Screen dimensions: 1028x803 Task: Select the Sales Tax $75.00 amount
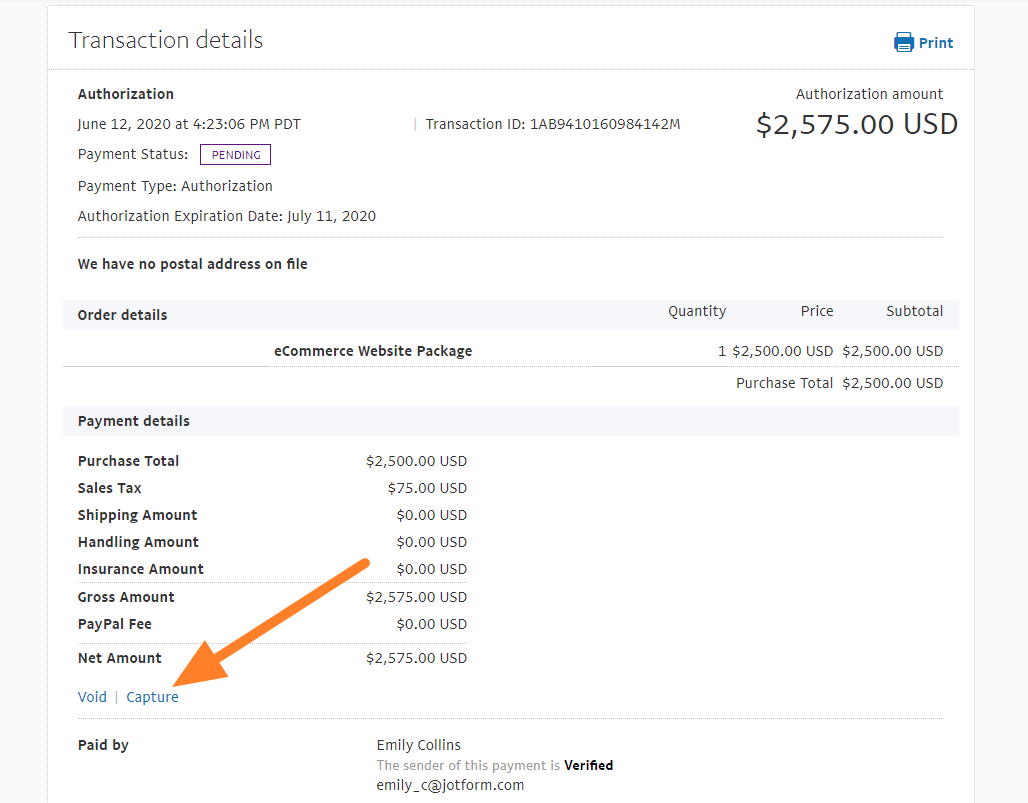(427, 488)
